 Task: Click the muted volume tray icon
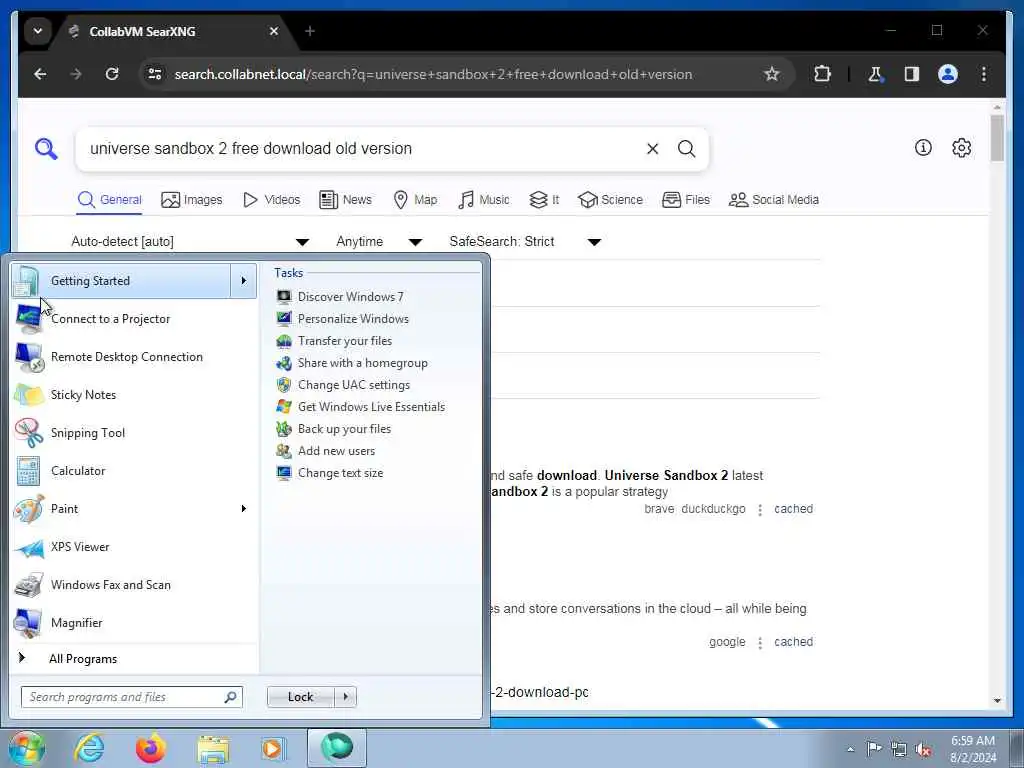point(923,750)
